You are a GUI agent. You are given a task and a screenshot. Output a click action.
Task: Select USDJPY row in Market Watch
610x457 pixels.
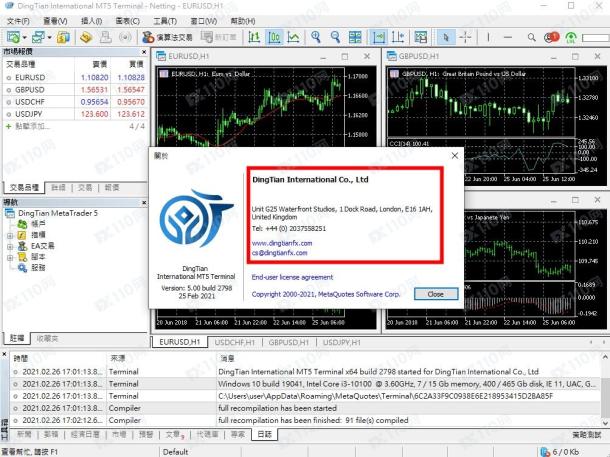(x=75, y=114)
